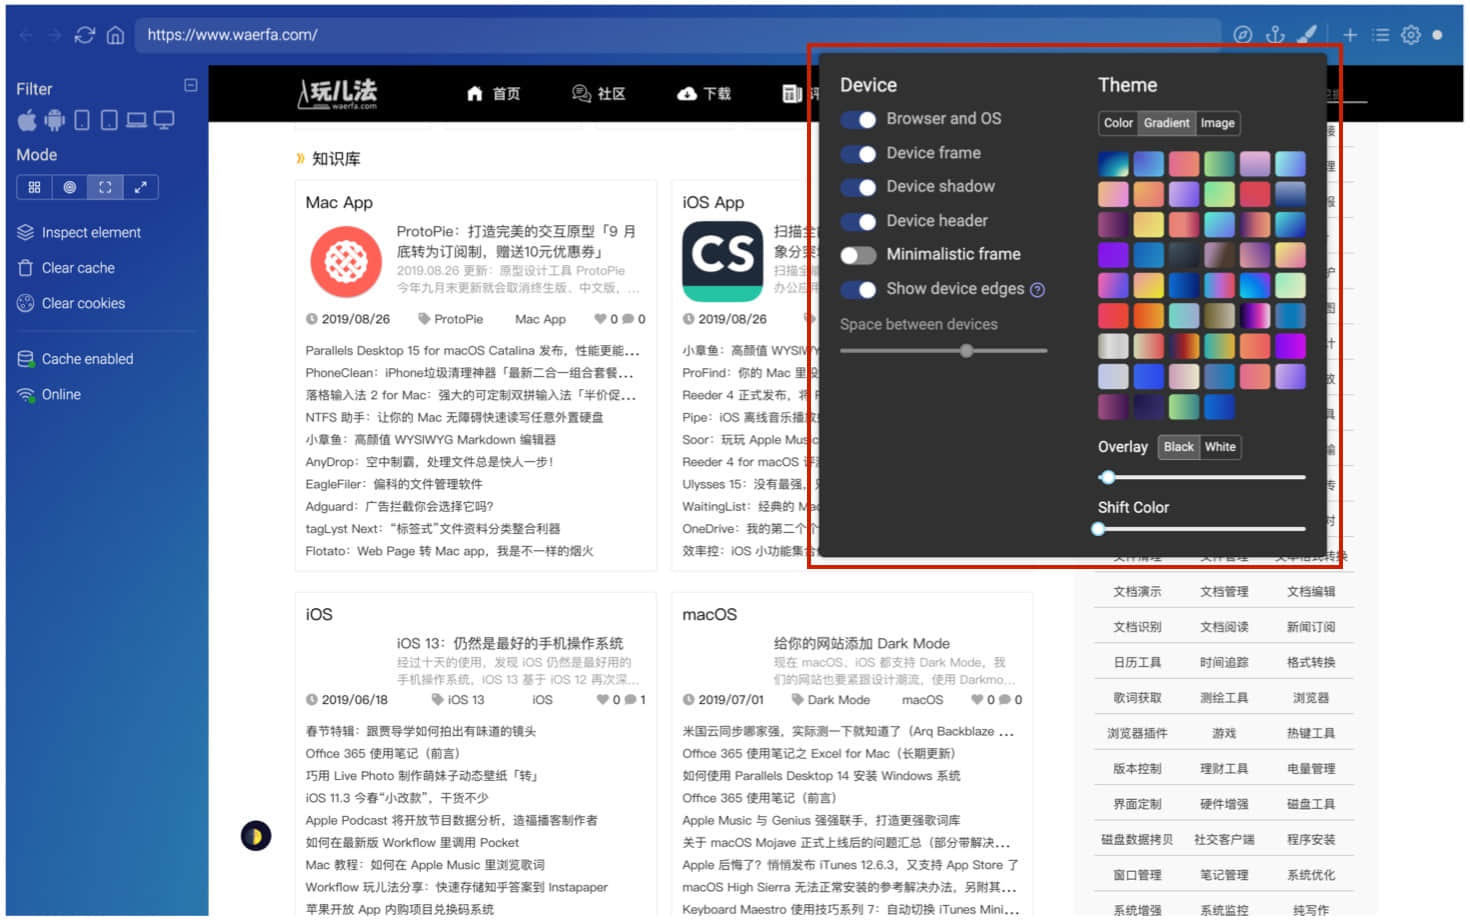Switch Theme to the Color tab

click(x=1118, y=123)
